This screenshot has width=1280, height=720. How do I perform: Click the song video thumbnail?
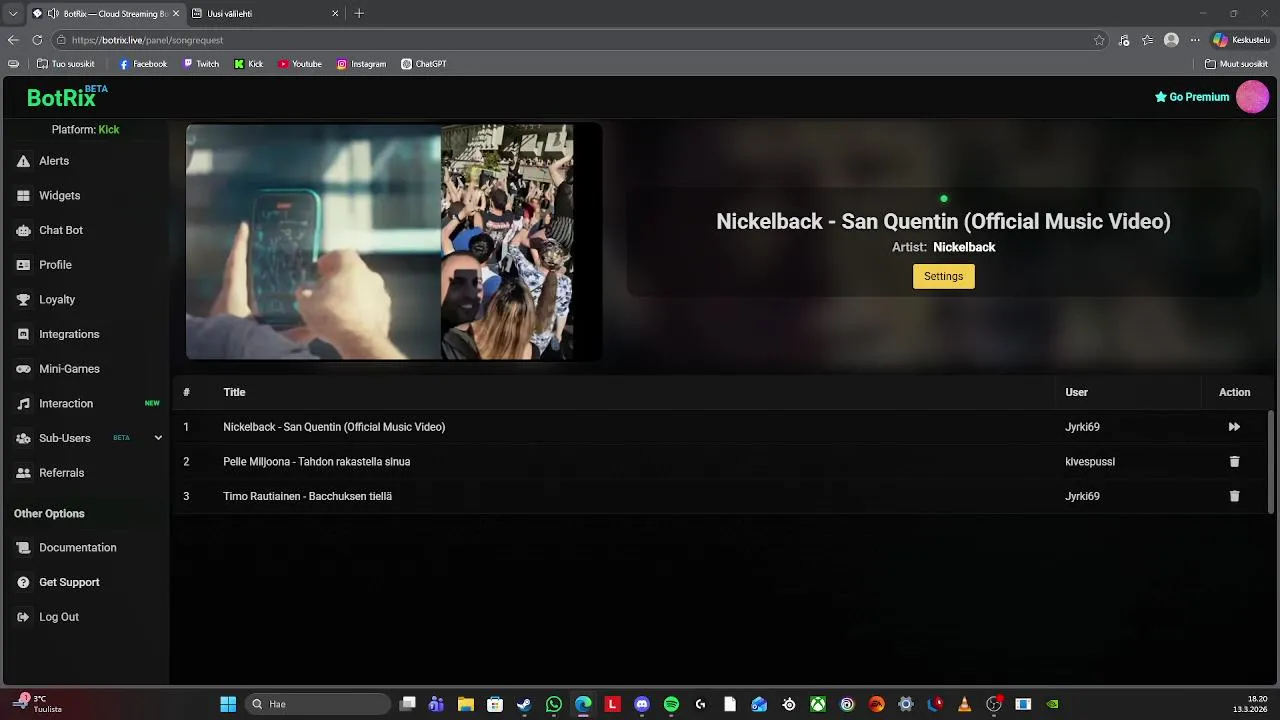394,241
